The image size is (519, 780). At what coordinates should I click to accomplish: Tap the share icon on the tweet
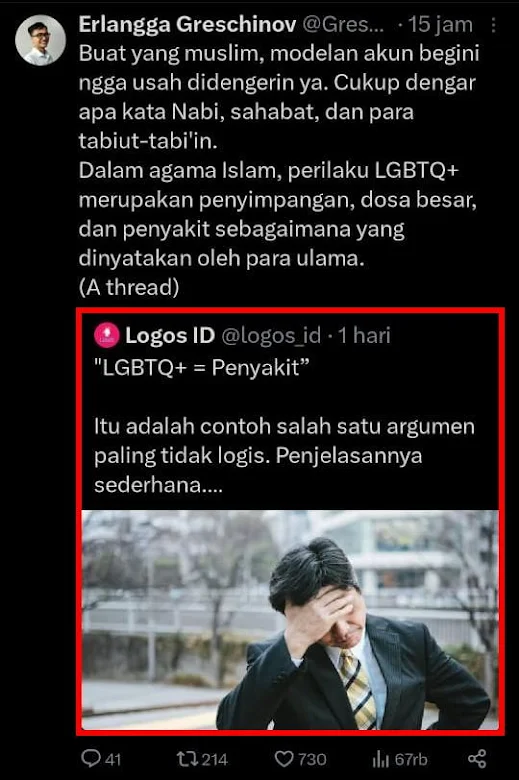click(x=477, y=759)
